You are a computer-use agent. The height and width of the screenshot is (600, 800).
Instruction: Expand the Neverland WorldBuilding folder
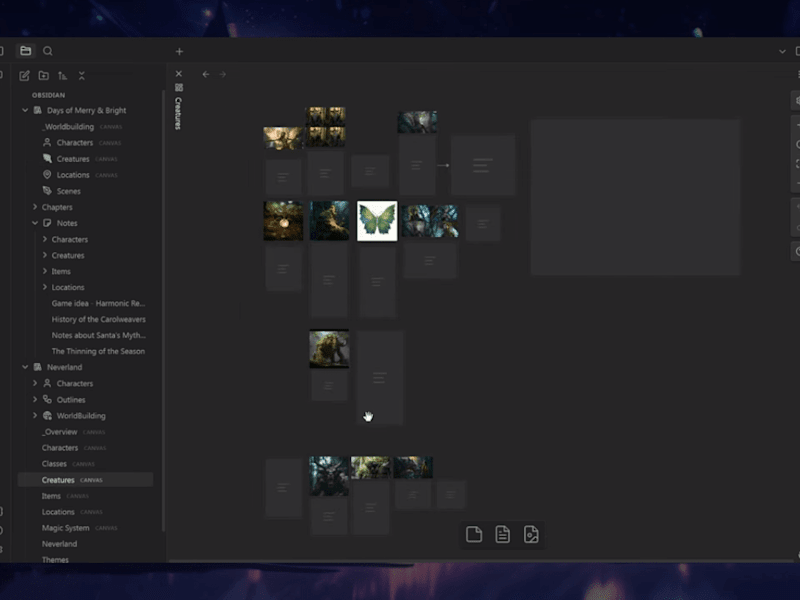[35, 415]
